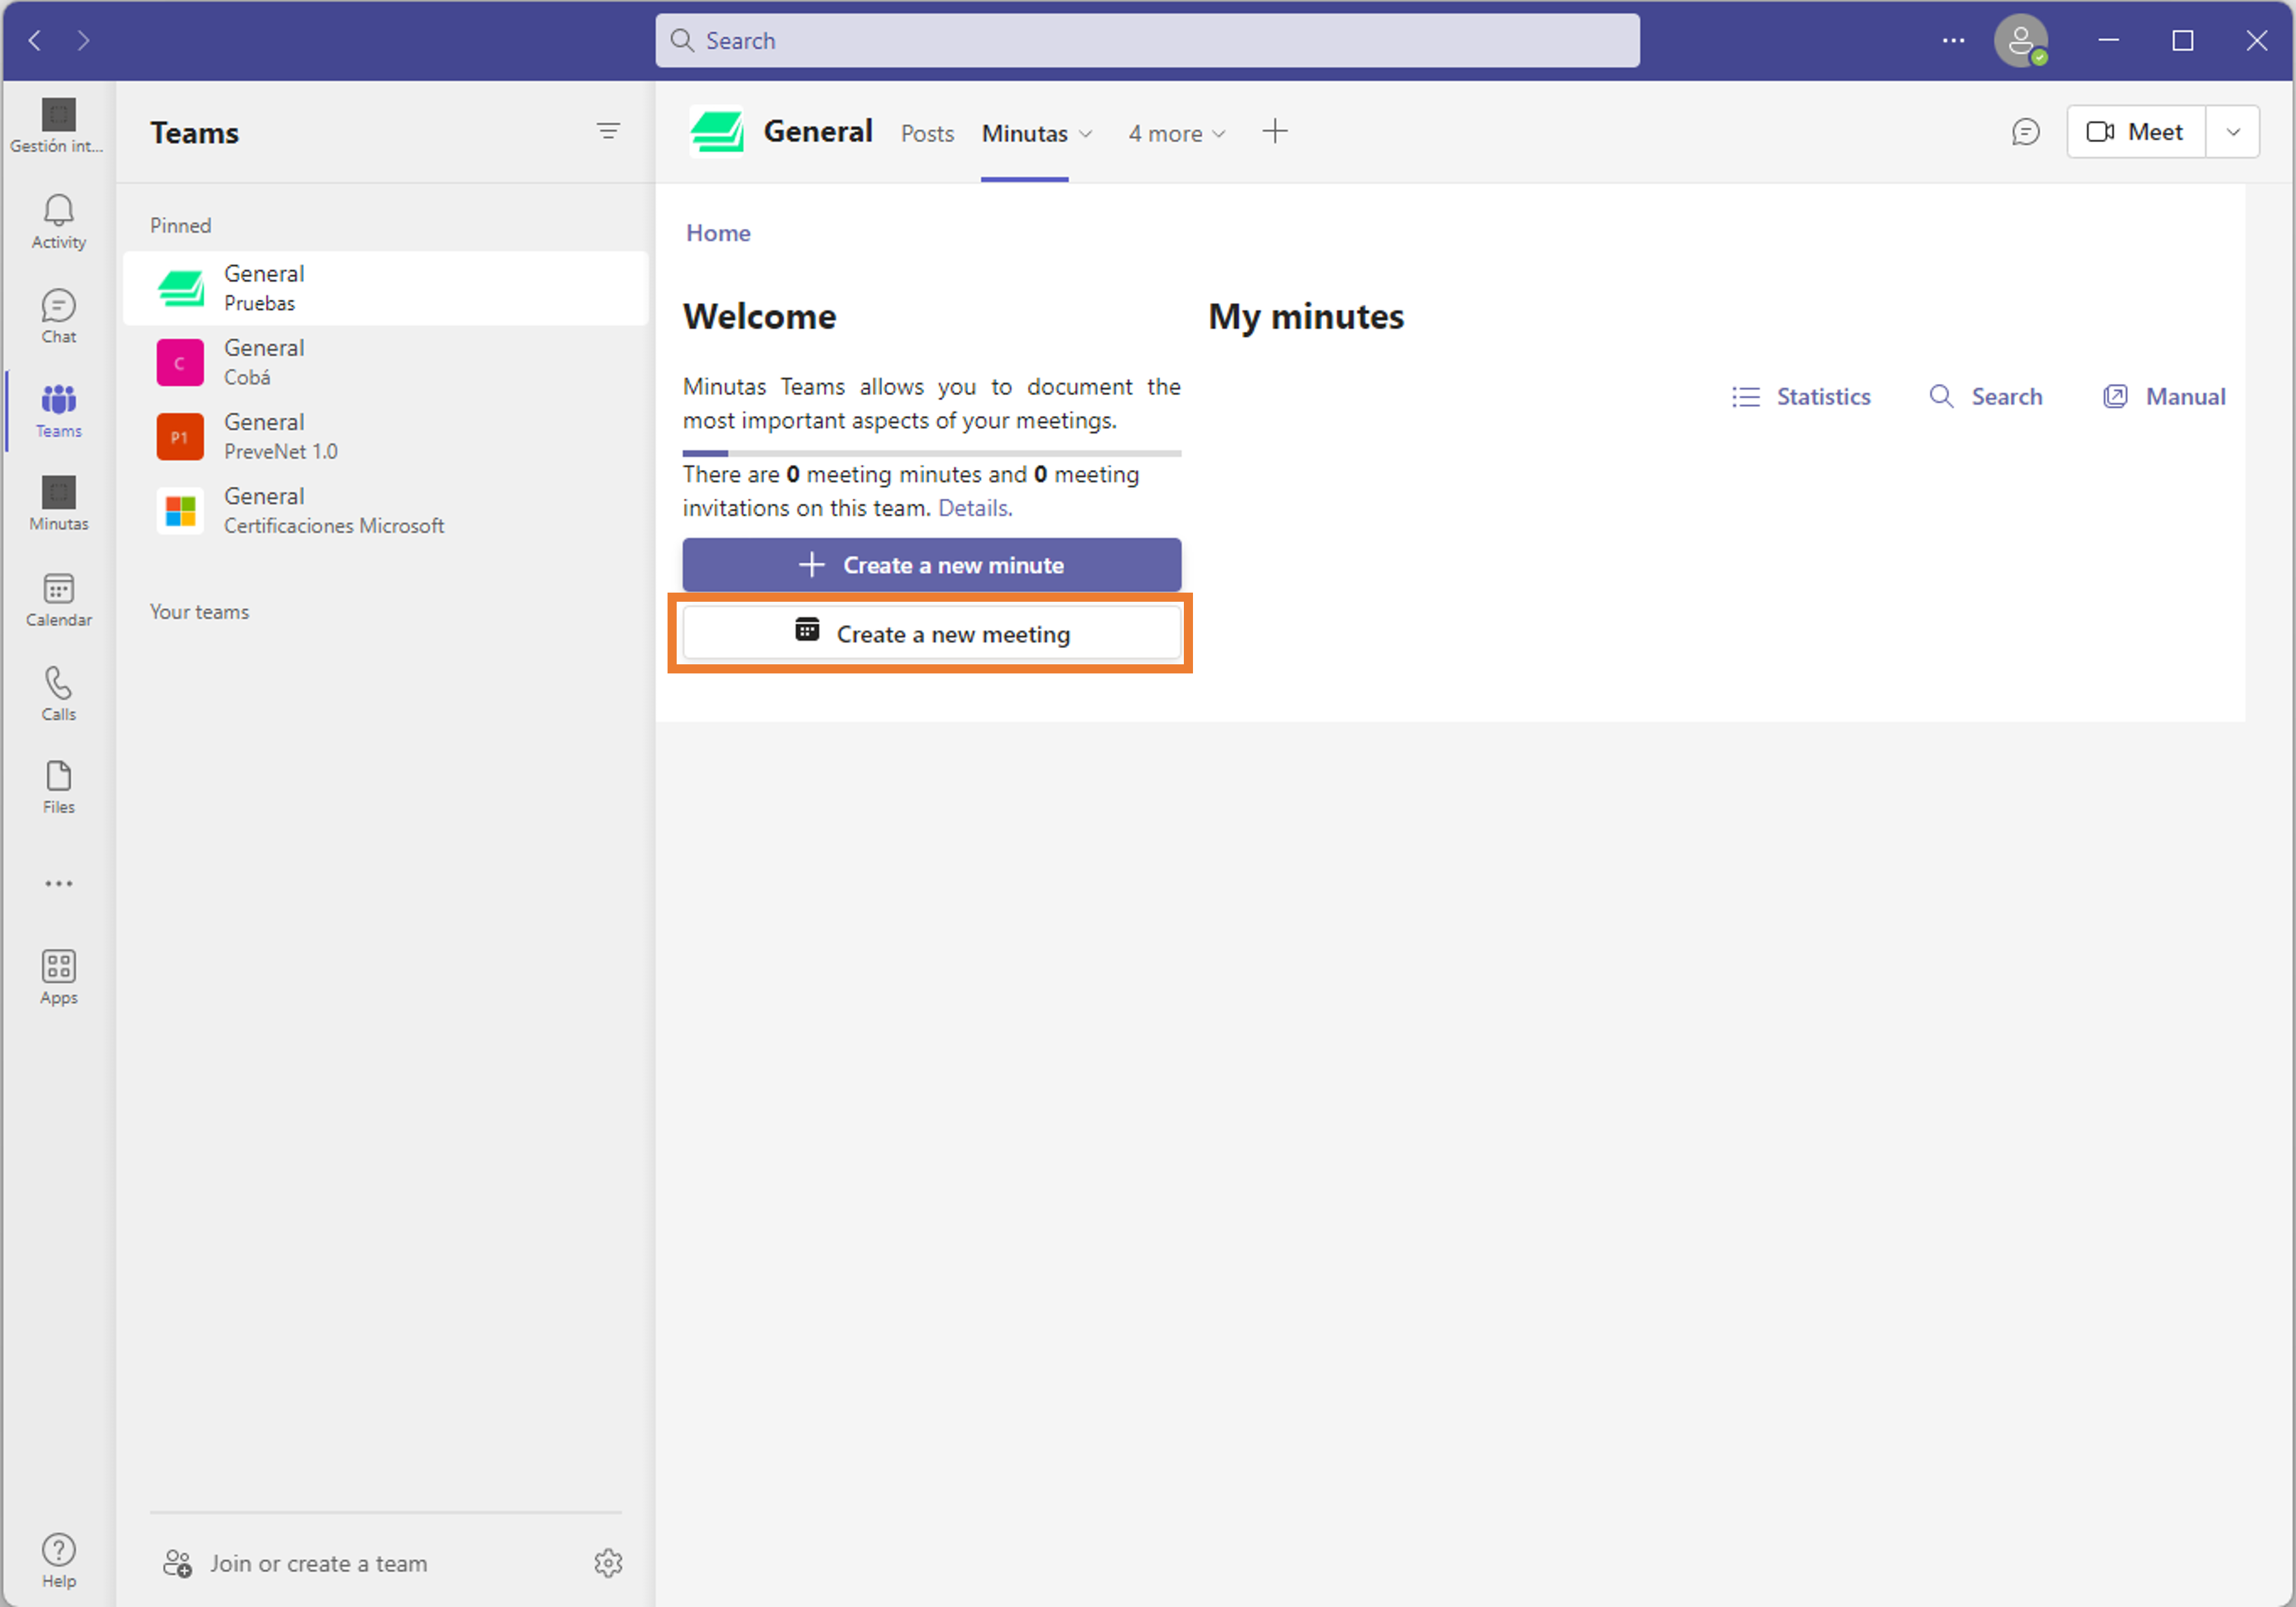Click the PreveNet 1.0 team avatar
2296x1607 pixels.
click(180, 436)
